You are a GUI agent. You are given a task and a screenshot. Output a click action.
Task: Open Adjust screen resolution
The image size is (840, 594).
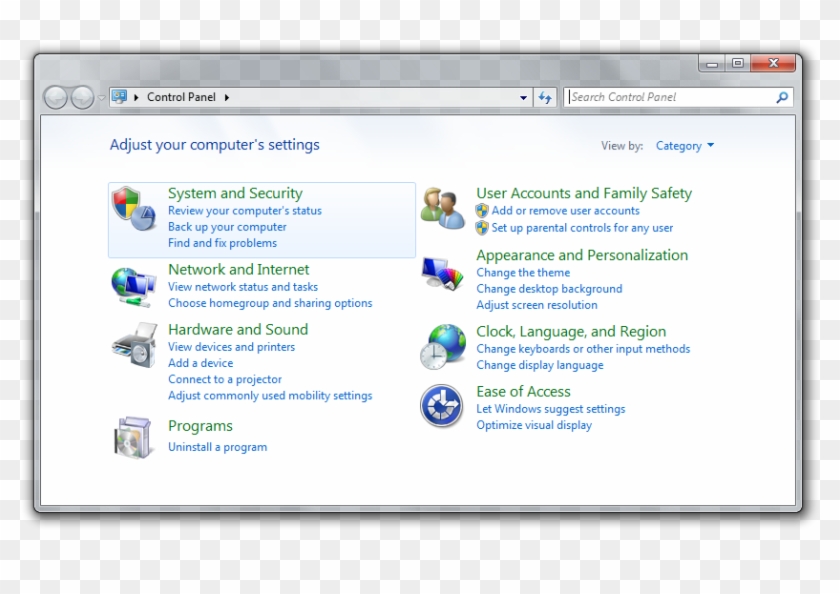[x=537, y=304]
